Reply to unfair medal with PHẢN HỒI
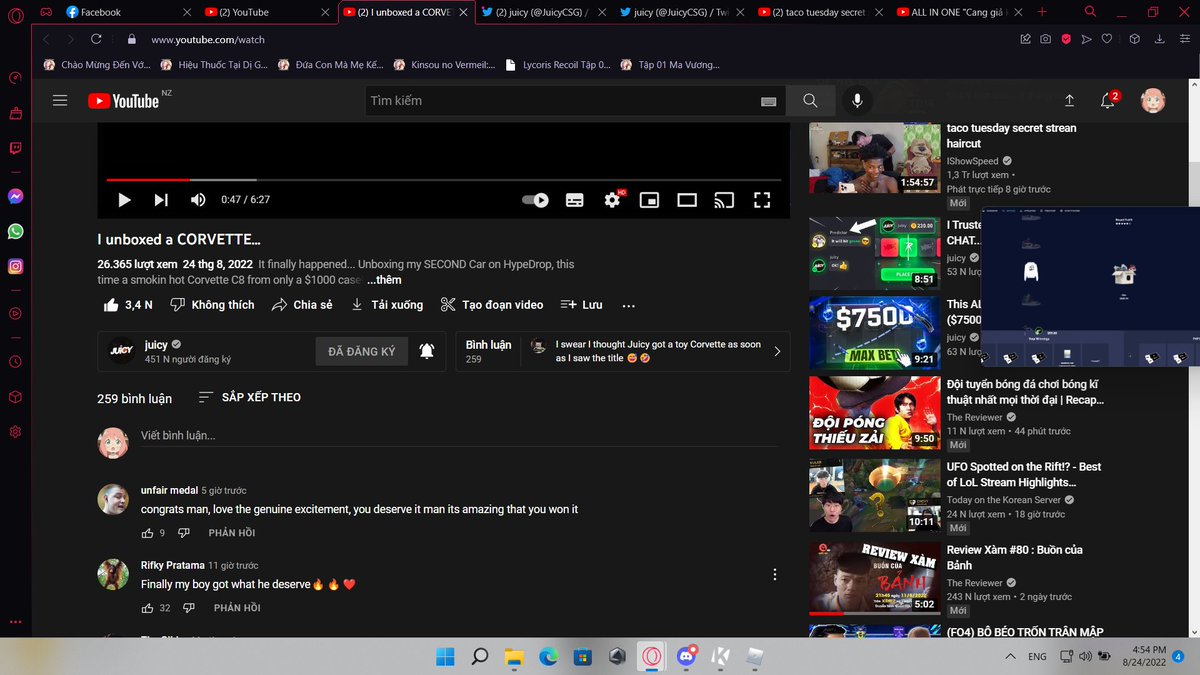Viewport: 1200px width, 675px height. [231, 533]
